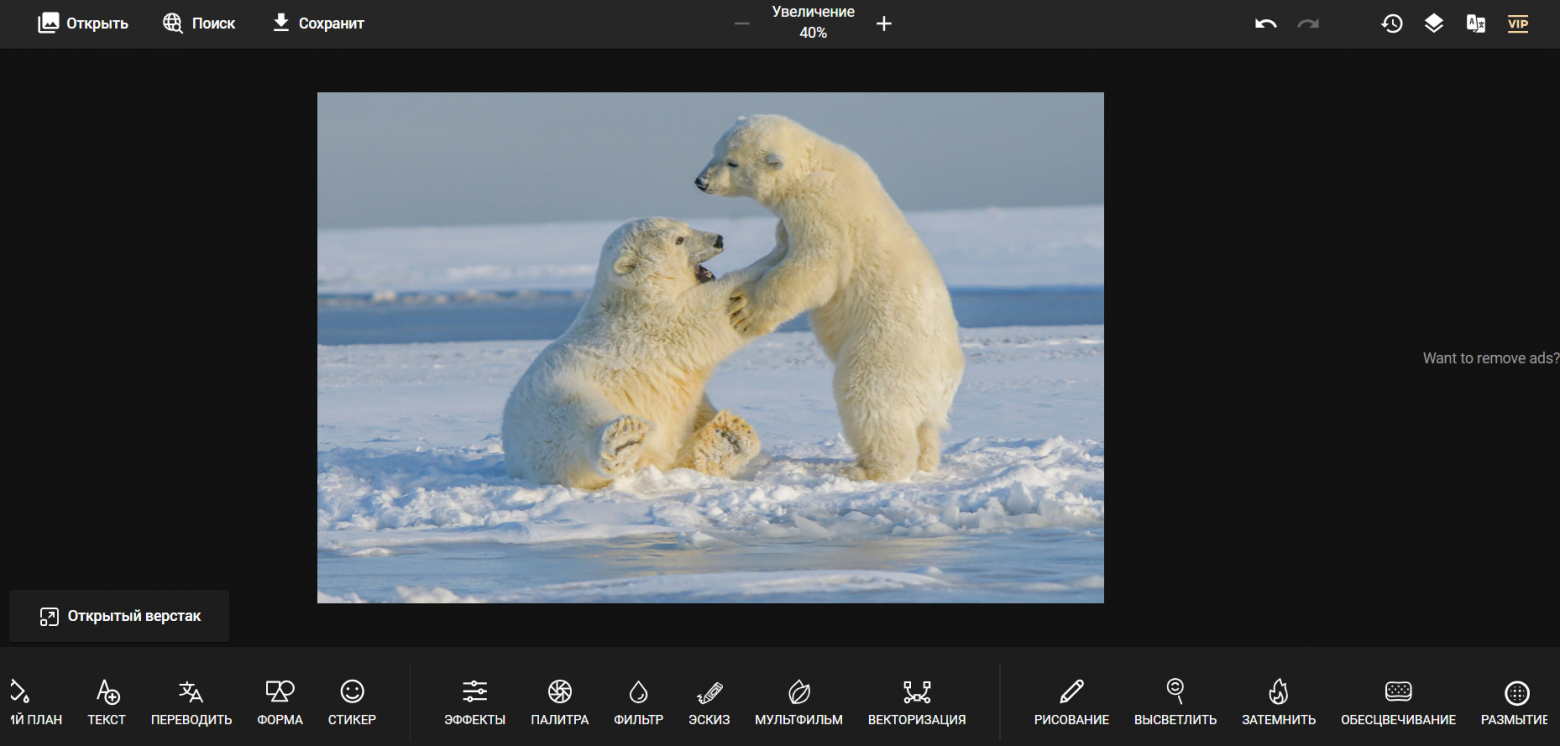Launch the Векторизация tool
The width and height of the screenshot is (1560, 746).
[915, 700]
